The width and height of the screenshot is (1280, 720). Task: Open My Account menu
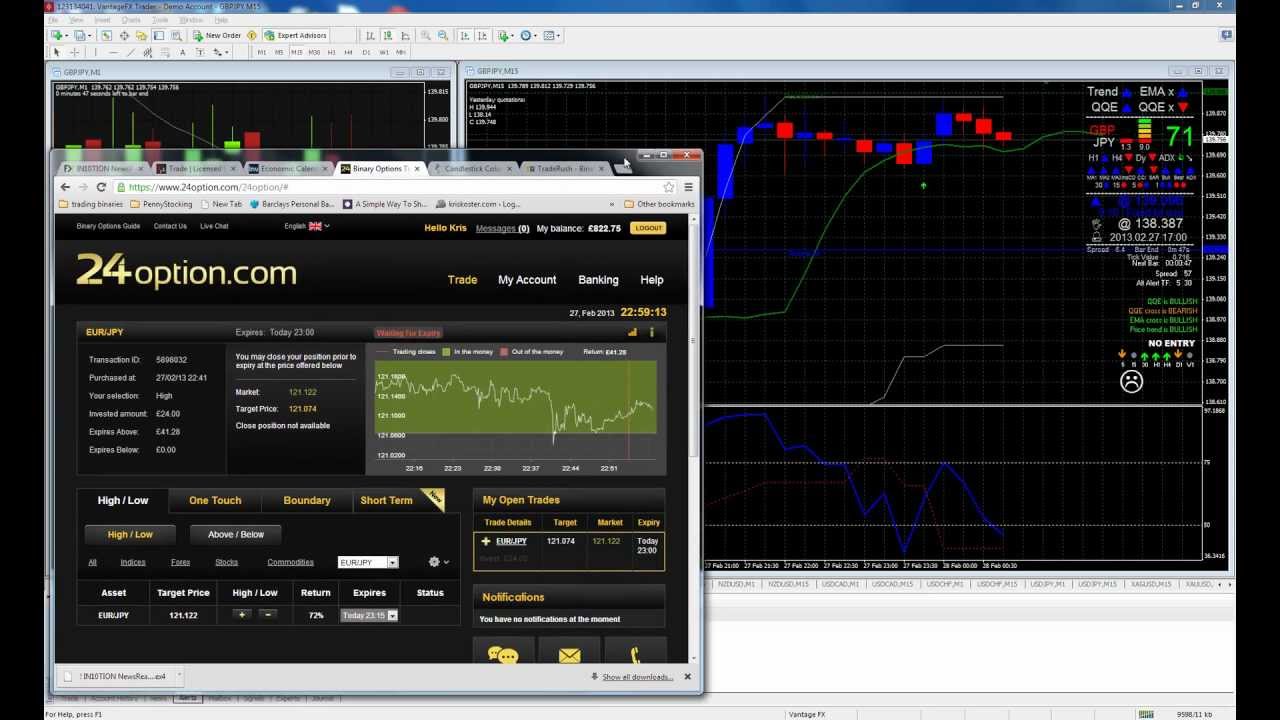pyautogui.click(x=527, y=280)
